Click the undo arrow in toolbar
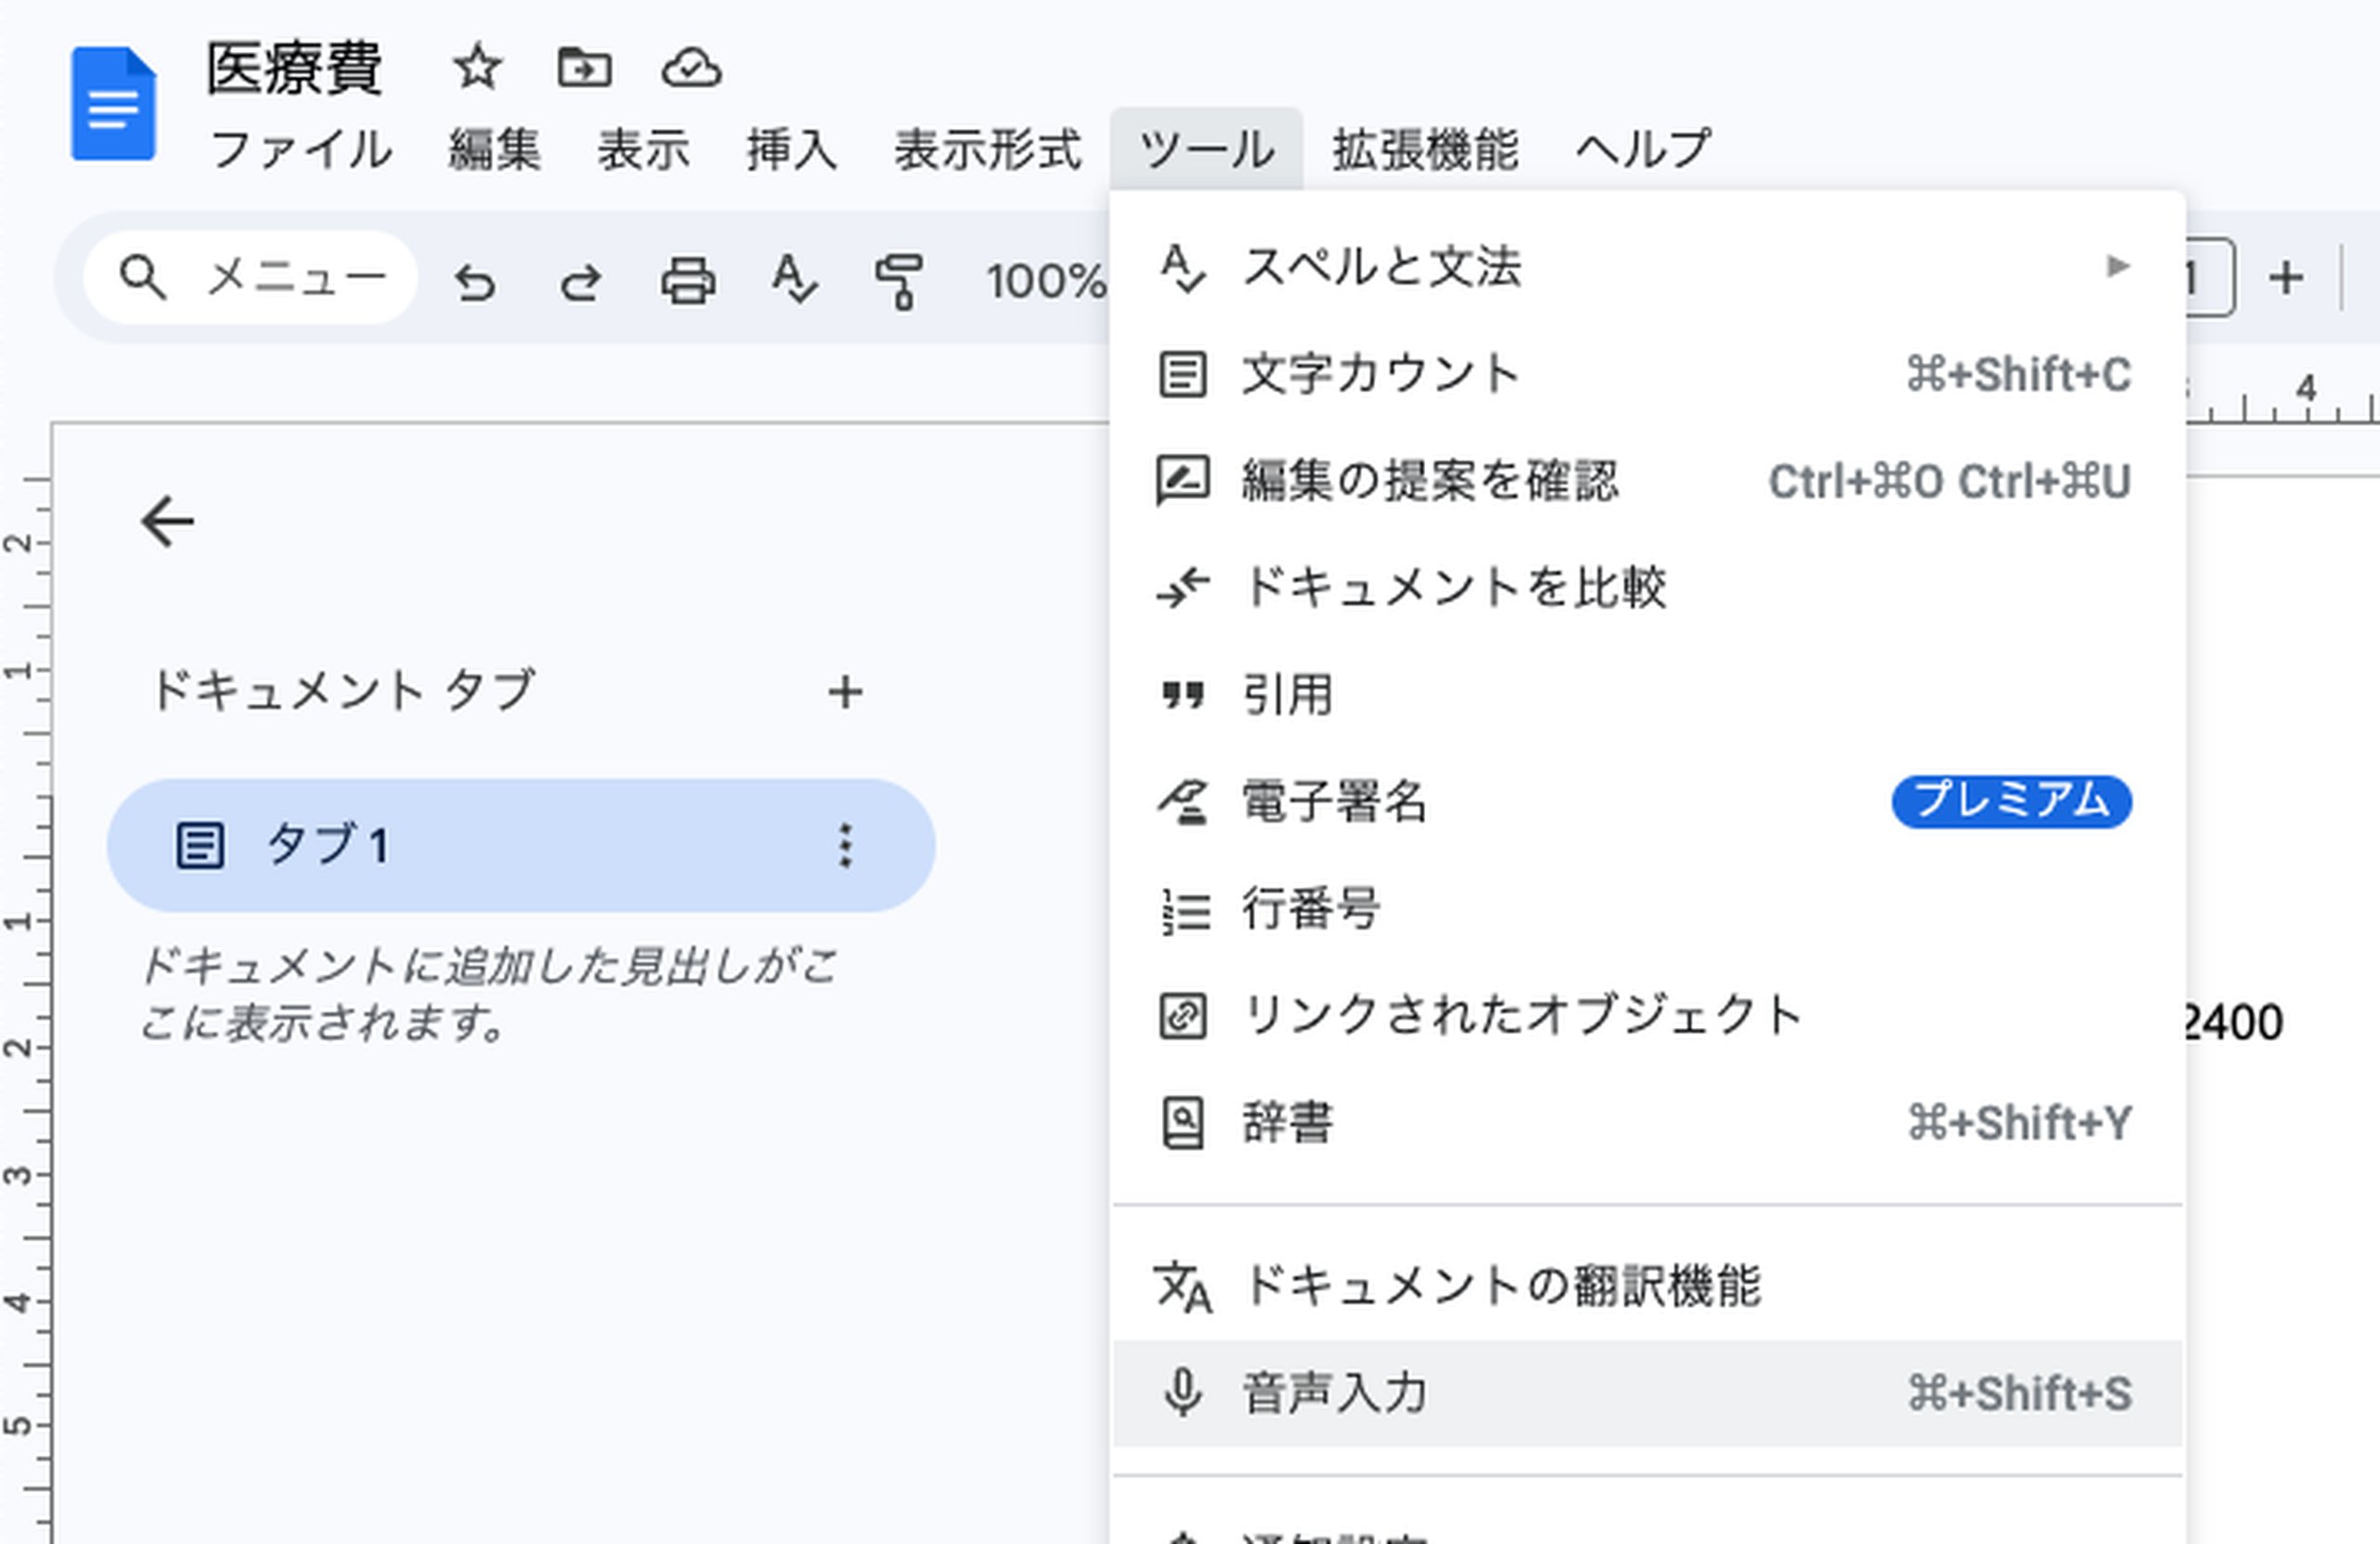2380x1544 pixels. (x=475, y=281)
